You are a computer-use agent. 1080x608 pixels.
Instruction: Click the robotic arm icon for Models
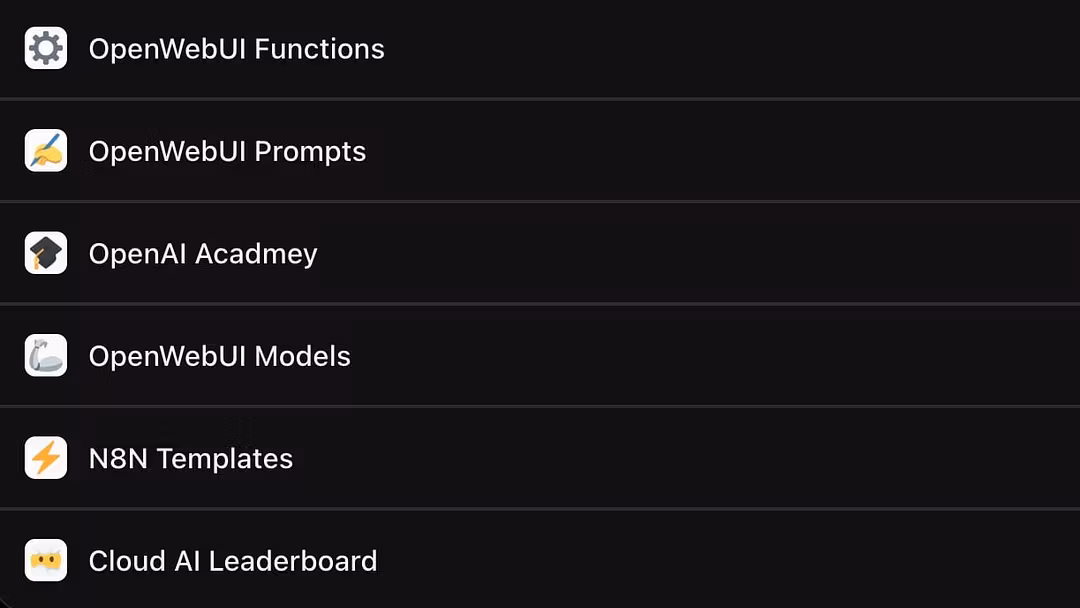pos(46,355)
